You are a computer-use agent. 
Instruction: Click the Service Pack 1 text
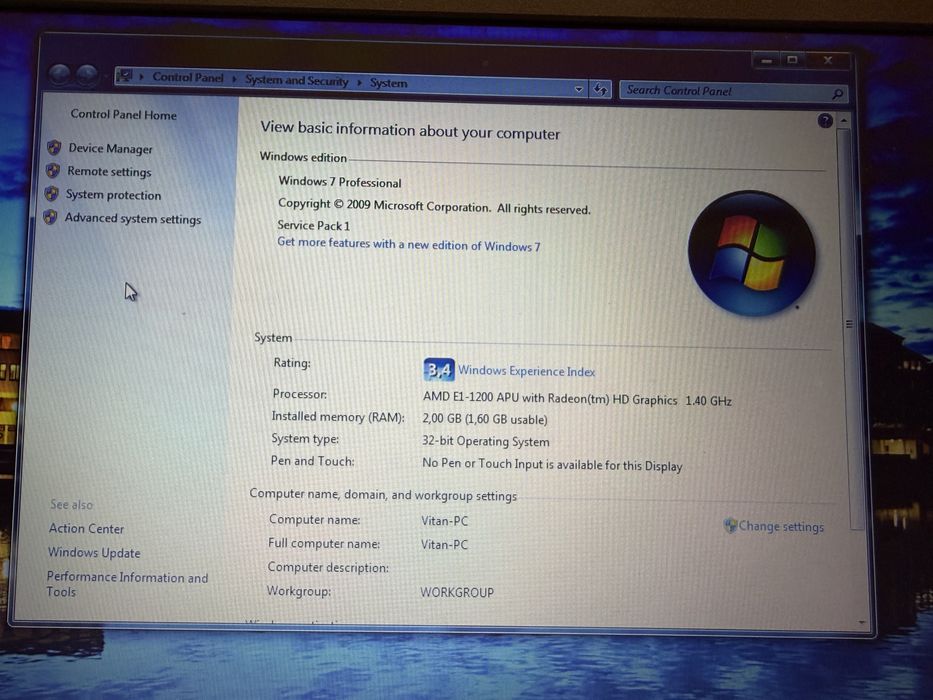314,225
